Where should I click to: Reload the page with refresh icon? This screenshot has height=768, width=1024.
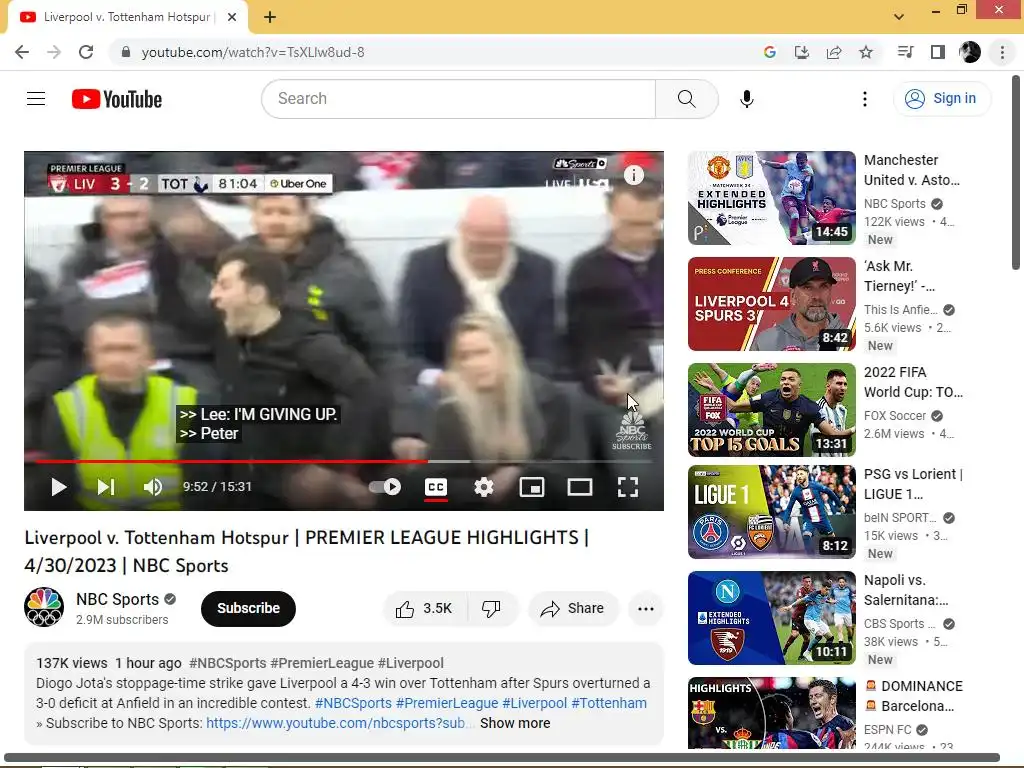pos(86,52)
